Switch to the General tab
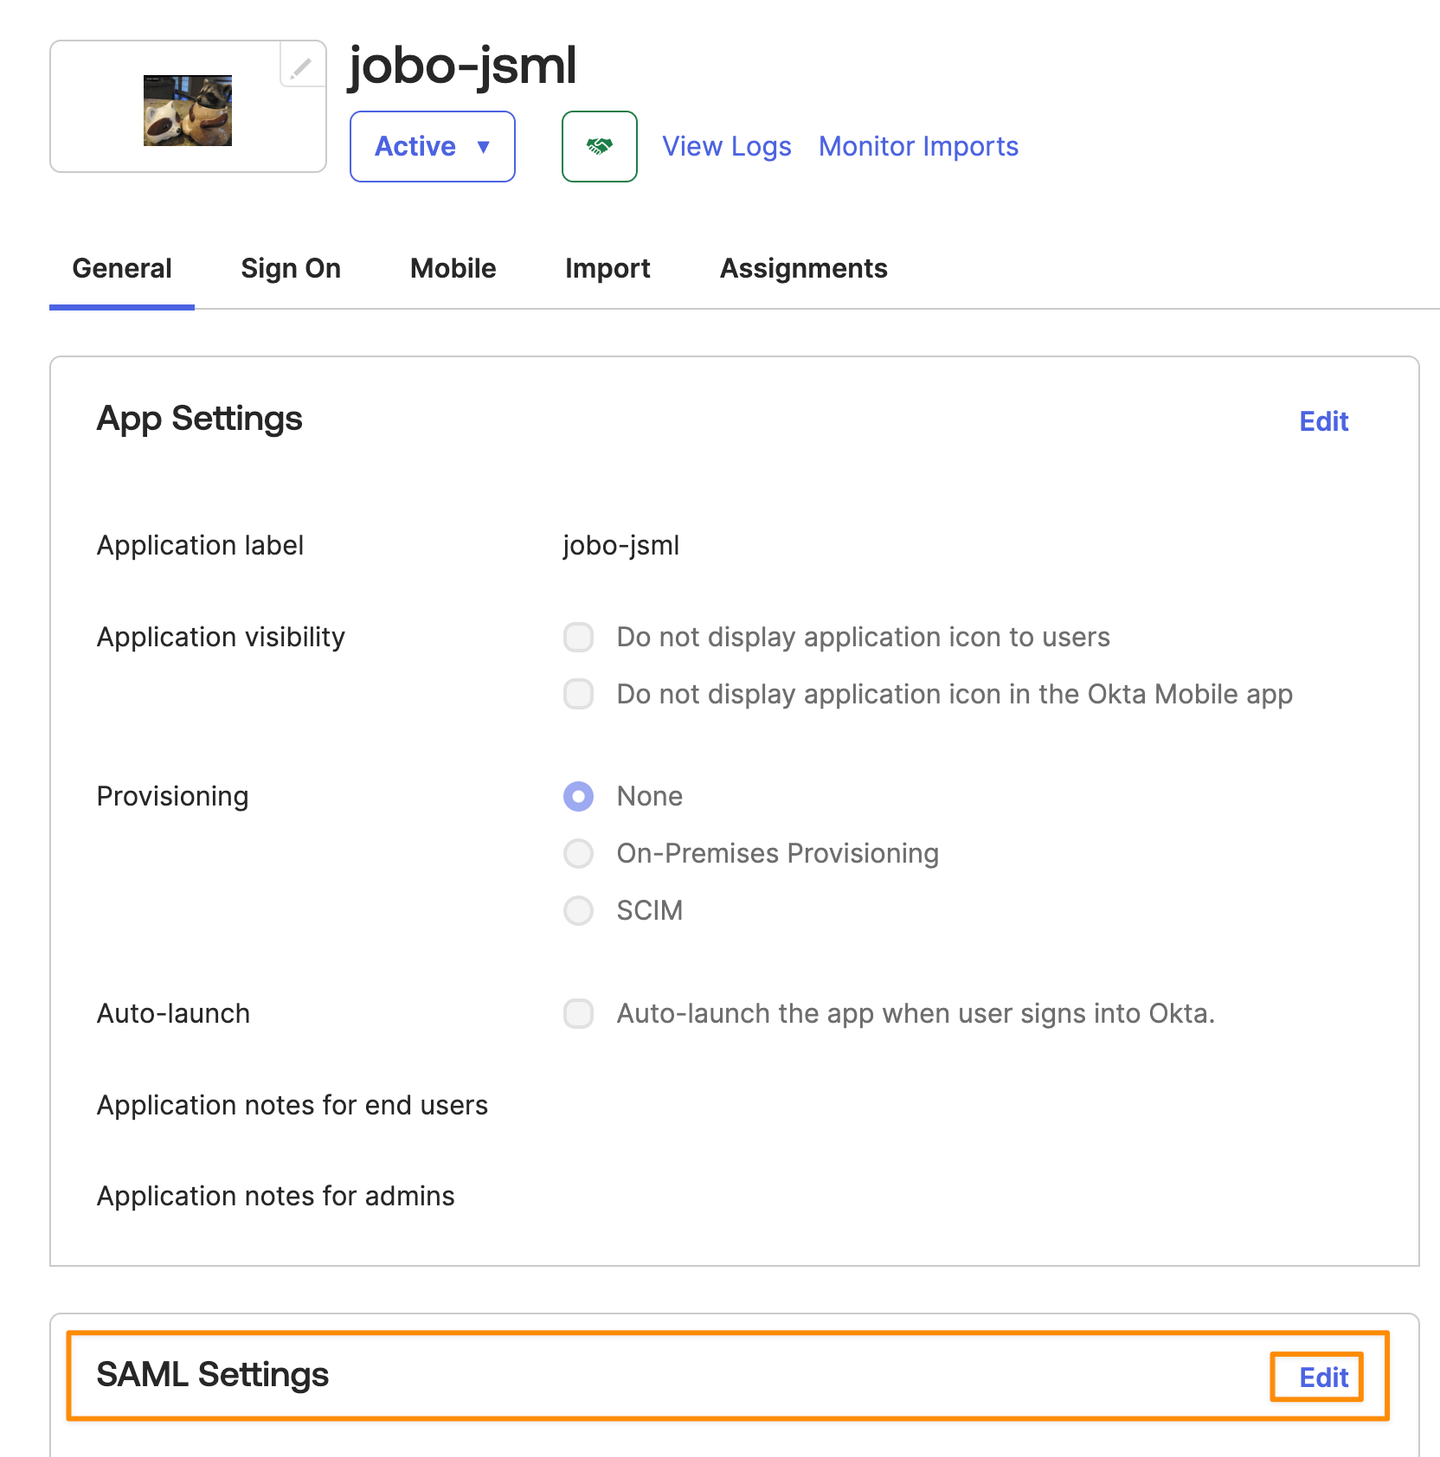This screenshot has height=1457, width=1440. 122,268
